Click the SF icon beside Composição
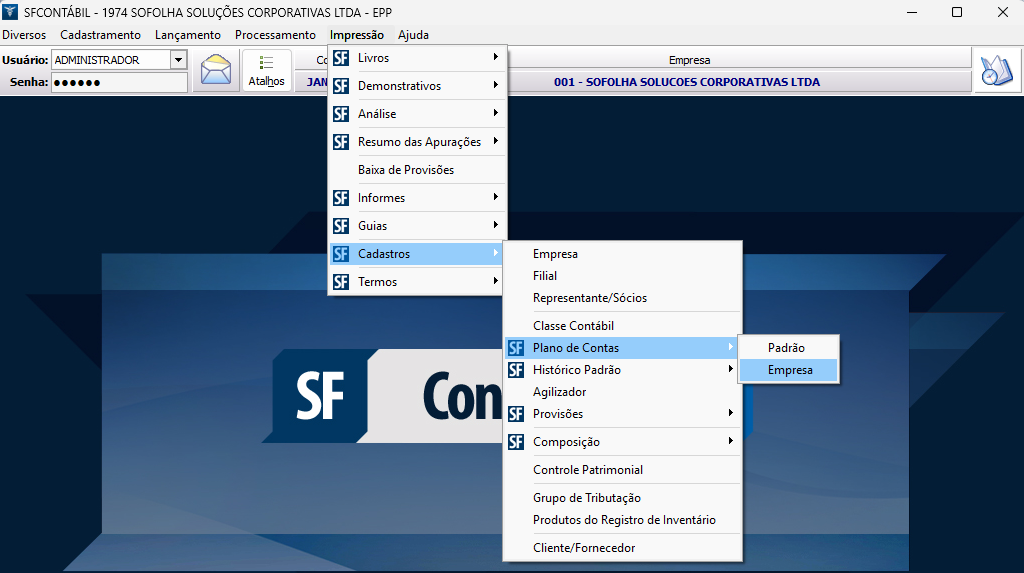The image size is (1024, 573). coord(516,442)
